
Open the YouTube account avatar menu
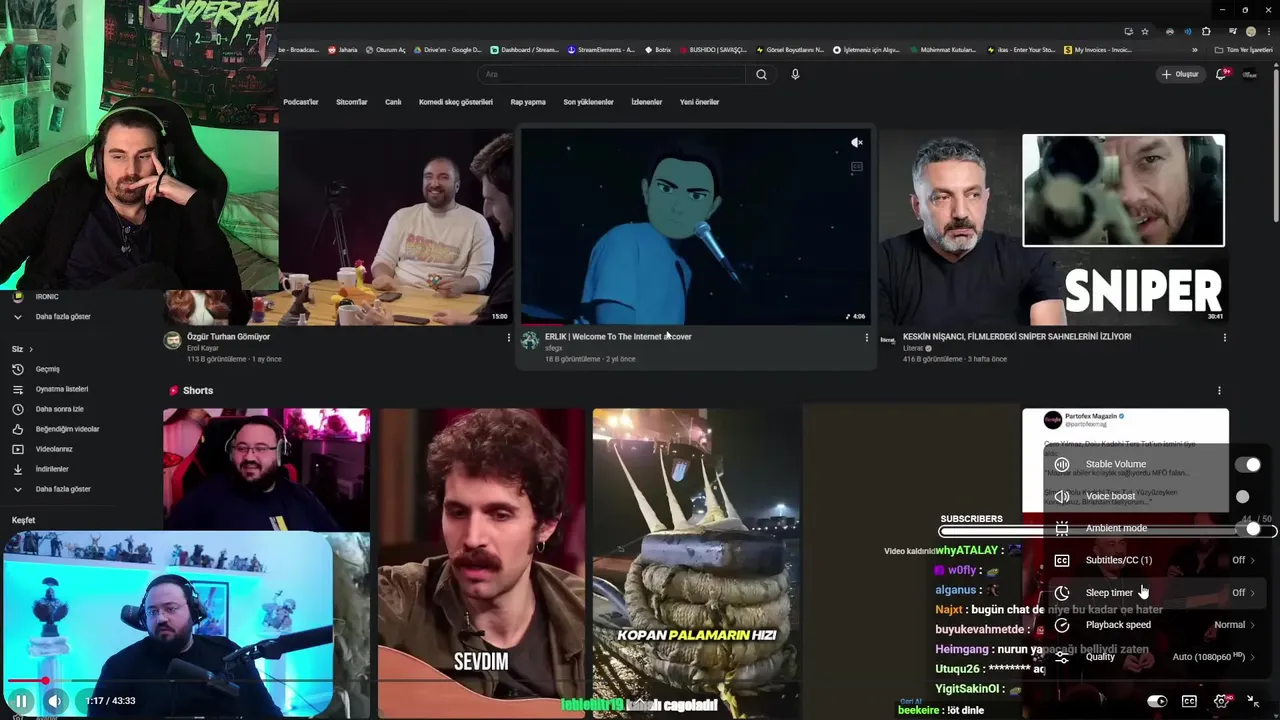tap(1250, 74)
